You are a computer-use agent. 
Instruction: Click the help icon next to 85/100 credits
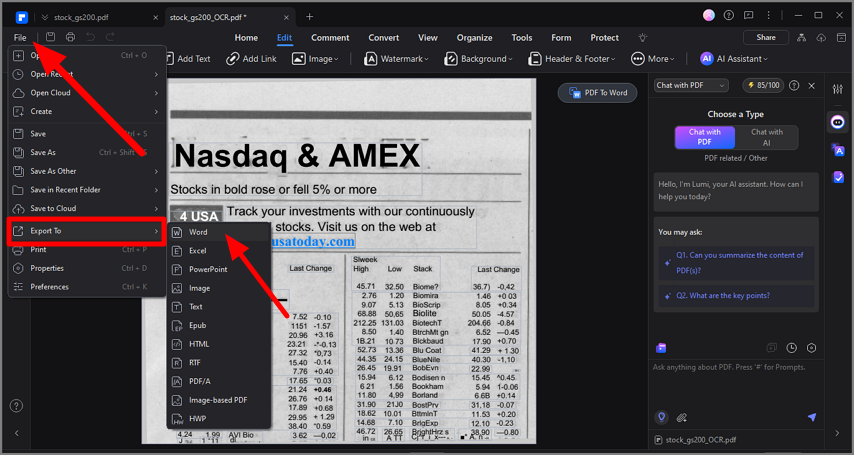(794, 86)
